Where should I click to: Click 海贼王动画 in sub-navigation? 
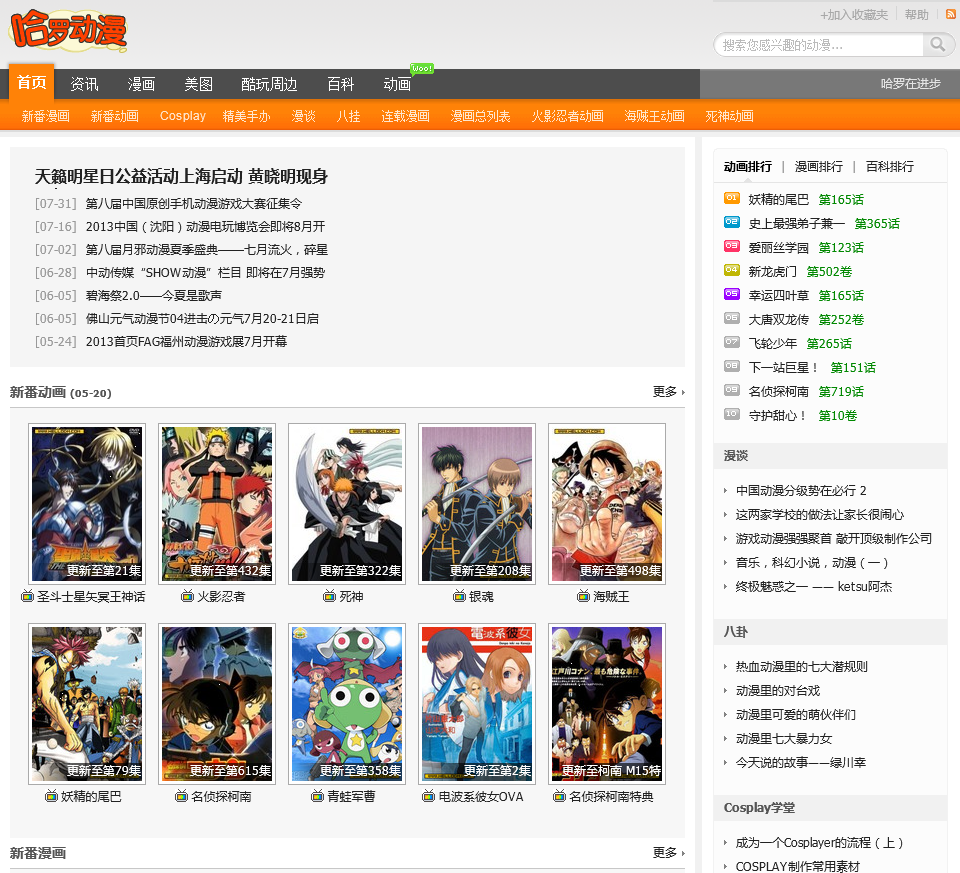654,116
